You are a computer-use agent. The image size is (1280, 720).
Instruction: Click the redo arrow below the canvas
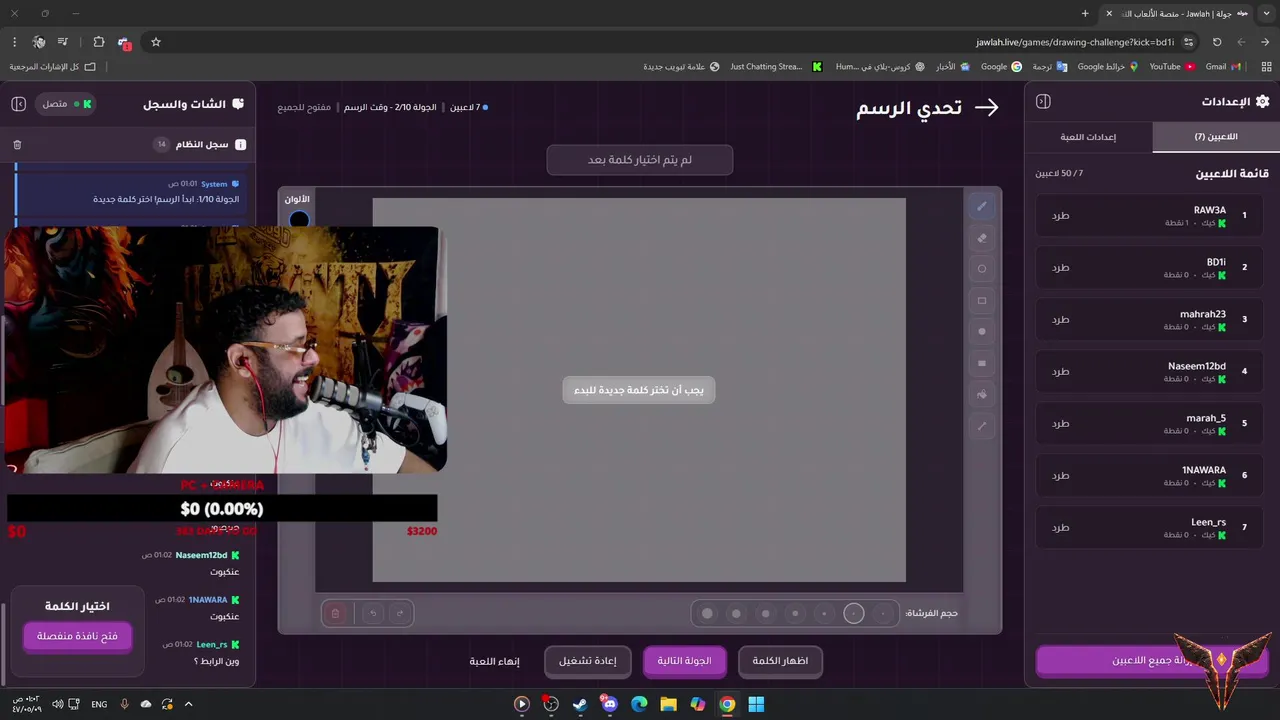pos(400,613)
